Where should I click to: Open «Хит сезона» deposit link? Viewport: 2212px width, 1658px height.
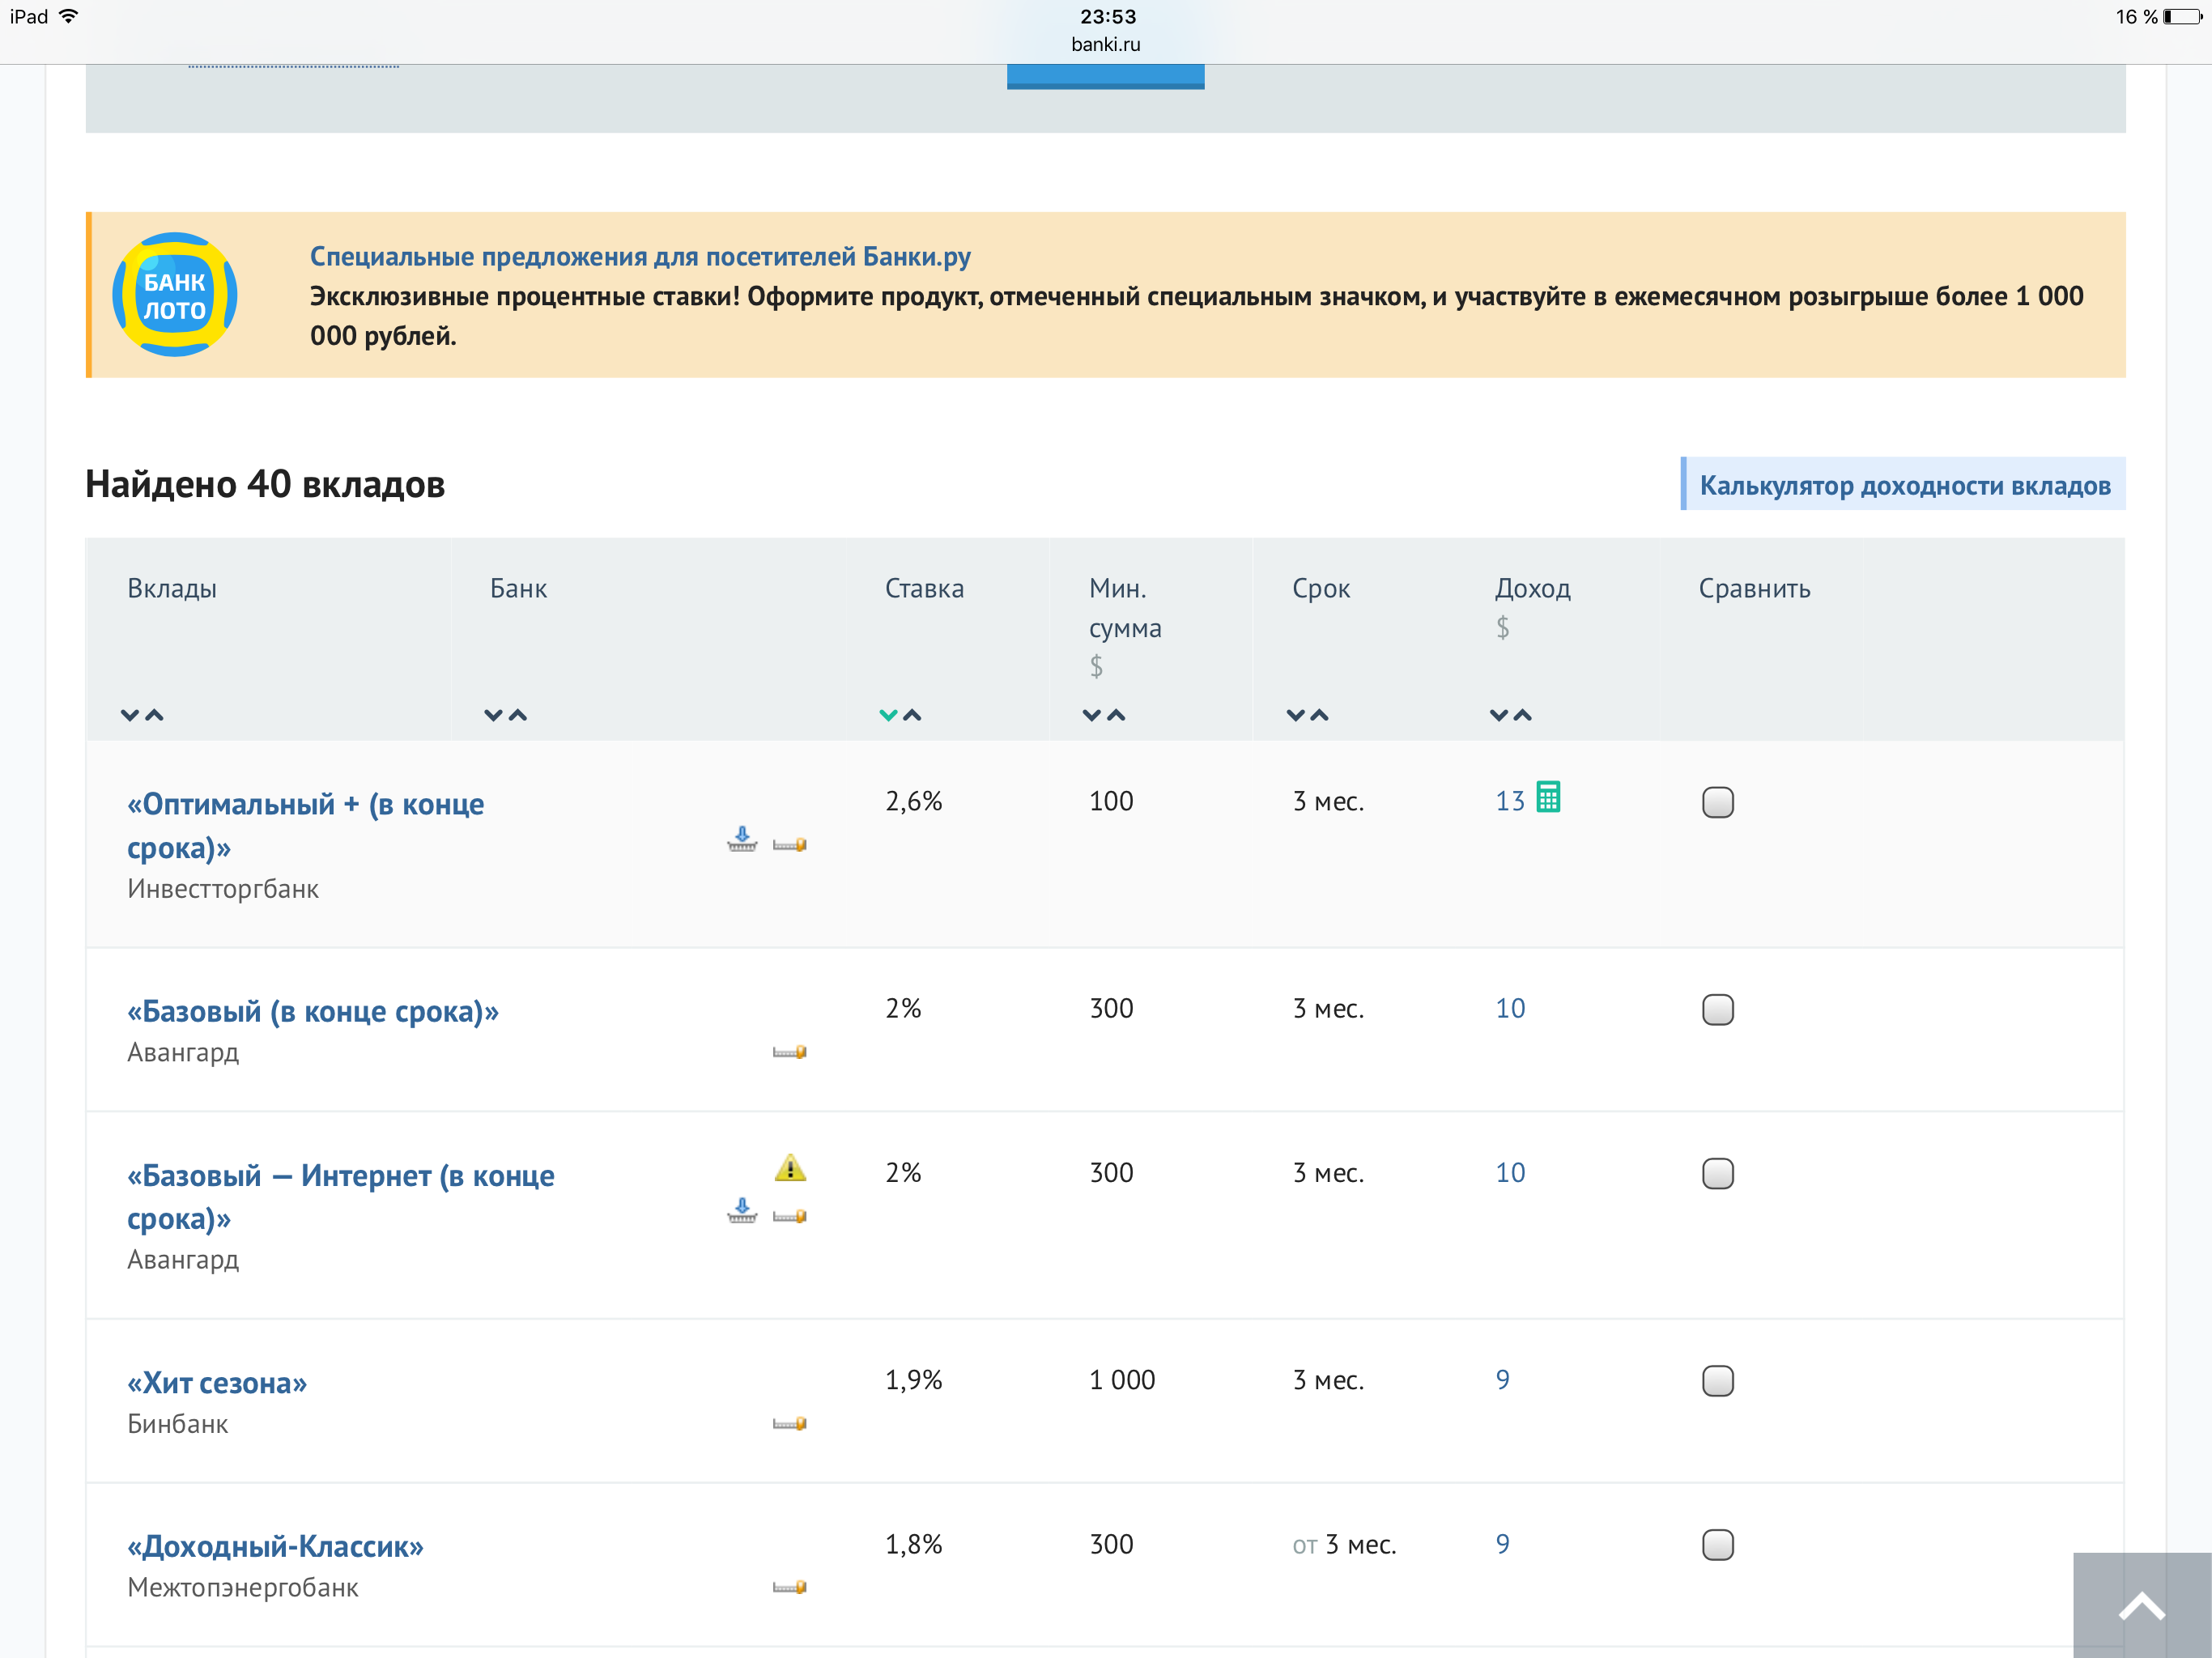coord(217,1383)
